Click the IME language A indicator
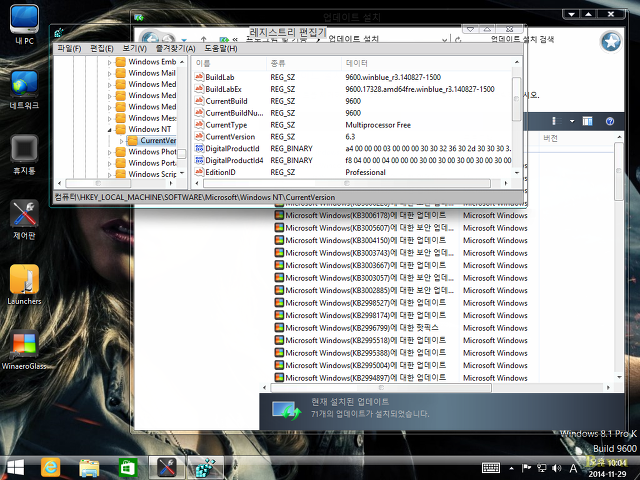The width and height of the screenshot is (640, 480). click(x=573, y=468)
